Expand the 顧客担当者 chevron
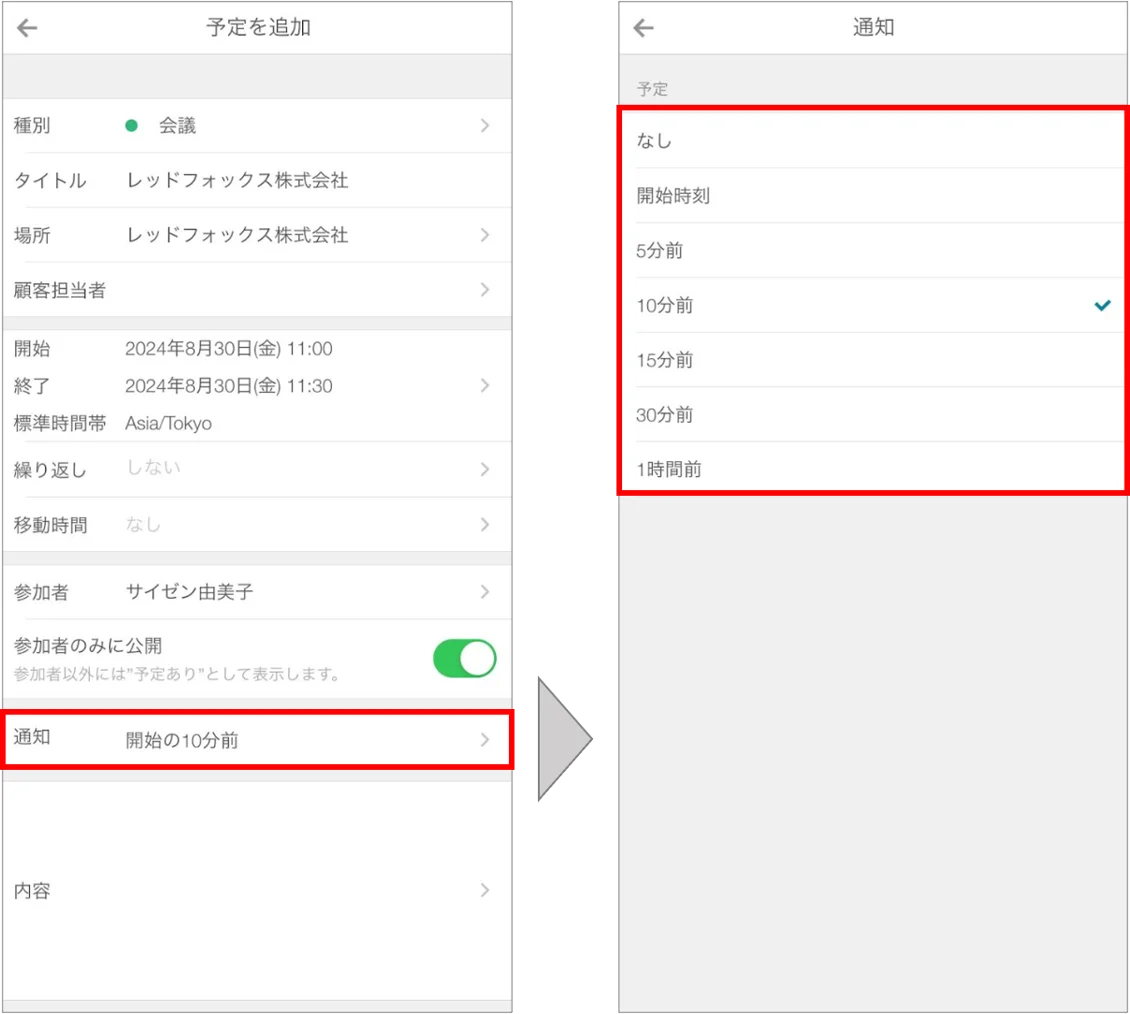The width and height of the screenshot is (1130, 1014). point(485,290)
